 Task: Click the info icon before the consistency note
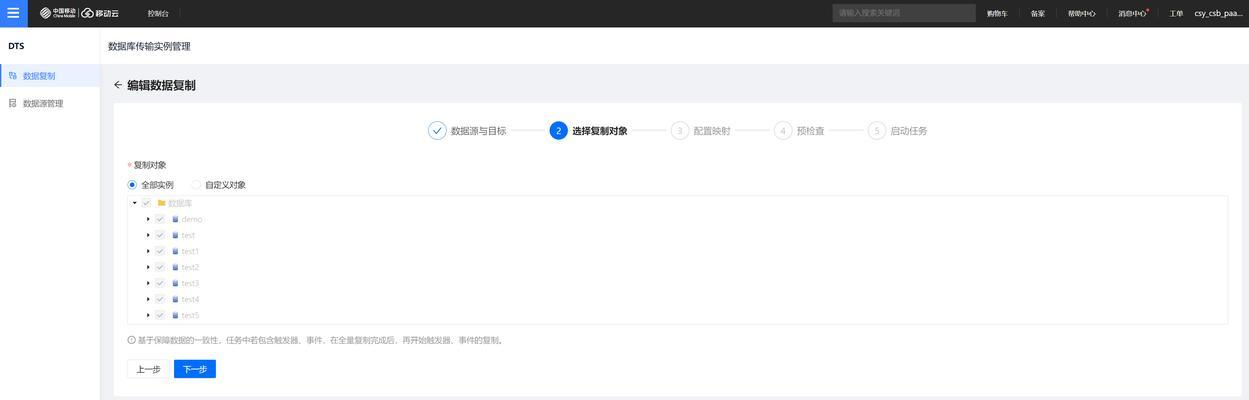pos(132,340)
